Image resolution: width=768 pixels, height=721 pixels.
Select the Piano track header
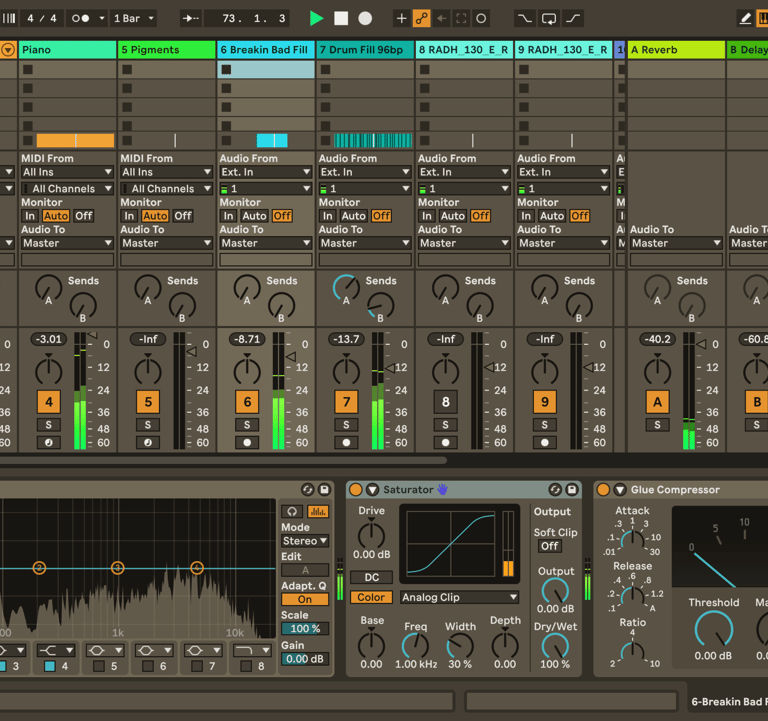(67, 50)
